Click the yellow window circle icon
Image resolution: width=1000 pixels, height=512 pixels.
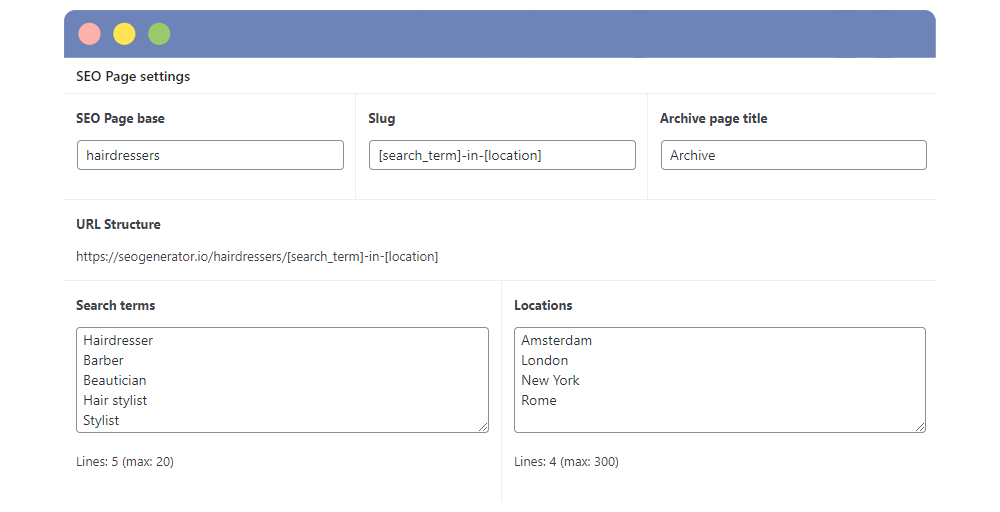click(x=124, y=34)
